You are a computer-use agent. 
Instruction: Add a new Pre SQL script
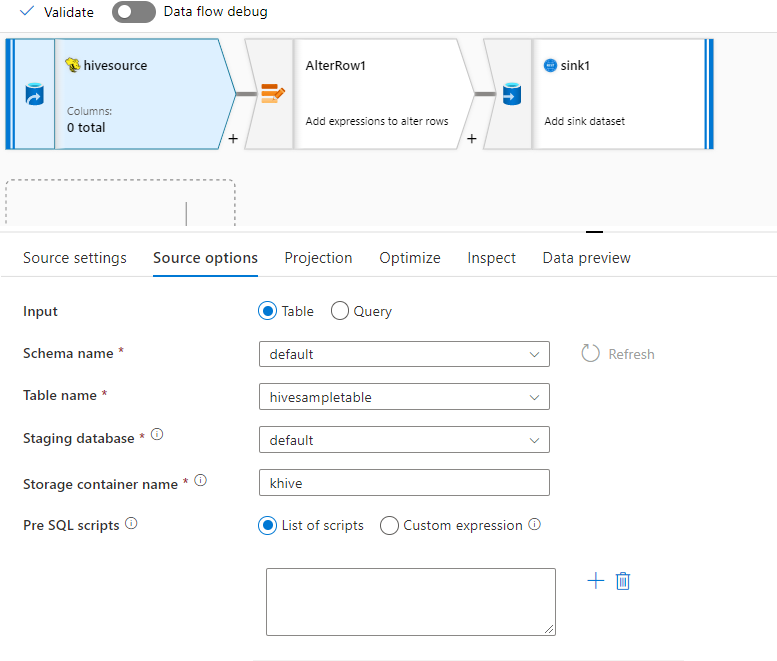pos(596,581)
